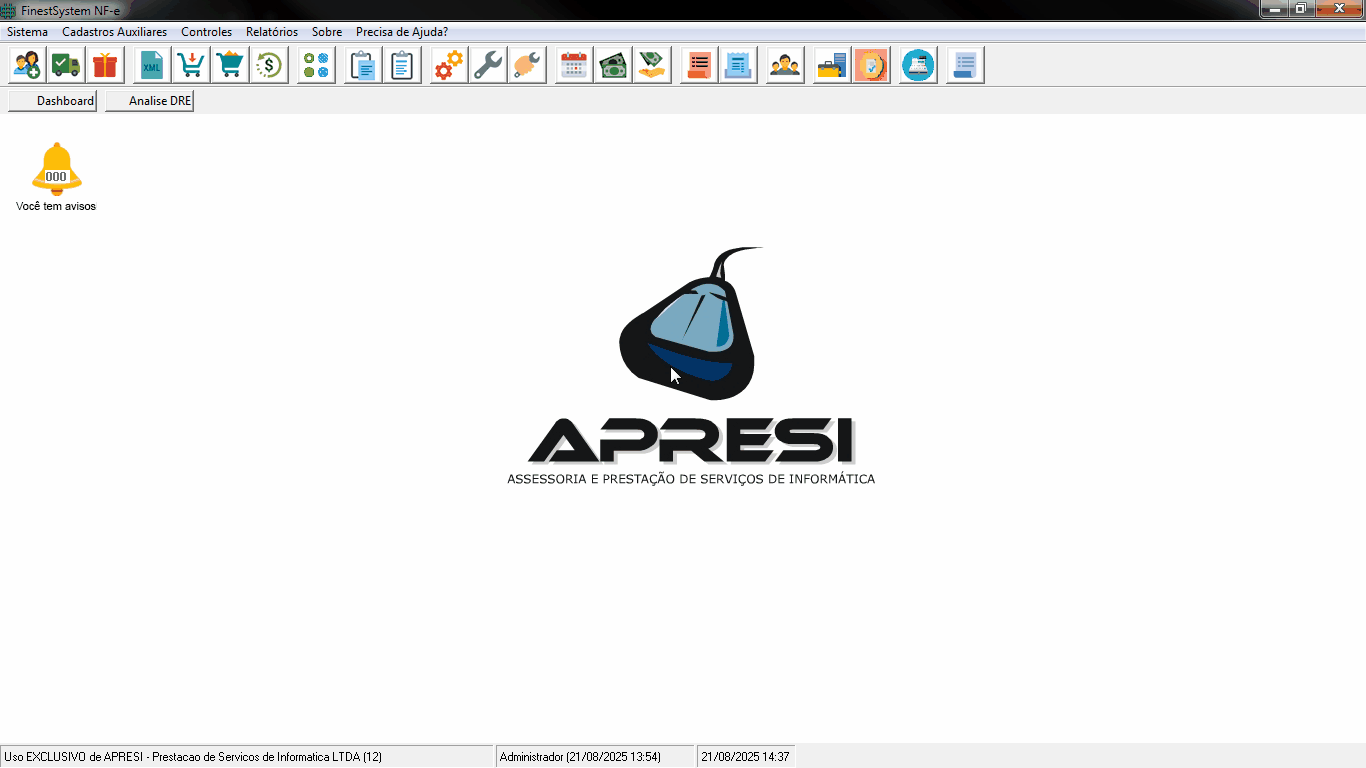Click the add customer people icon
Viewport: 1366px width, 768px height.
coord(28,66)
